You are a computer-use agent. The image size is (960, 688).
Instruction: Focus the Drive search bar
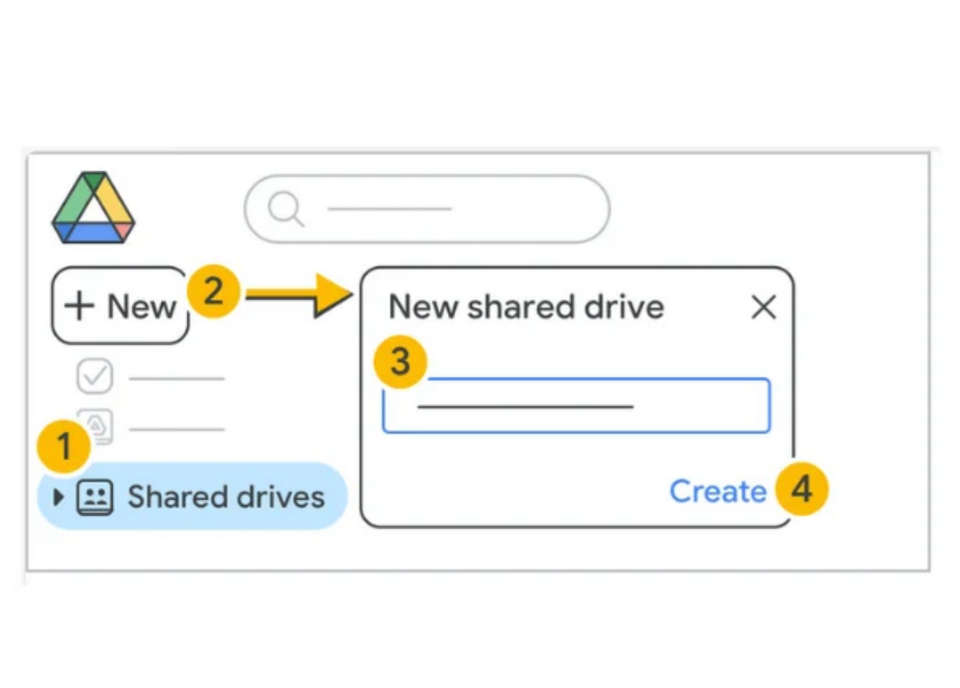427,209
